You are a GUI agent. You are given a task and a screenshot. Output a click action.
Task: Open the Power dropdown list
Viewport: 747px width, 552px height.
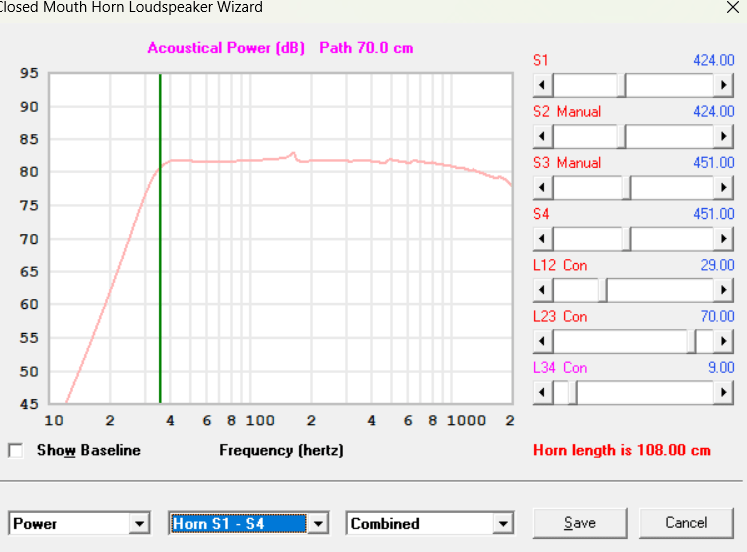(140, 524)
